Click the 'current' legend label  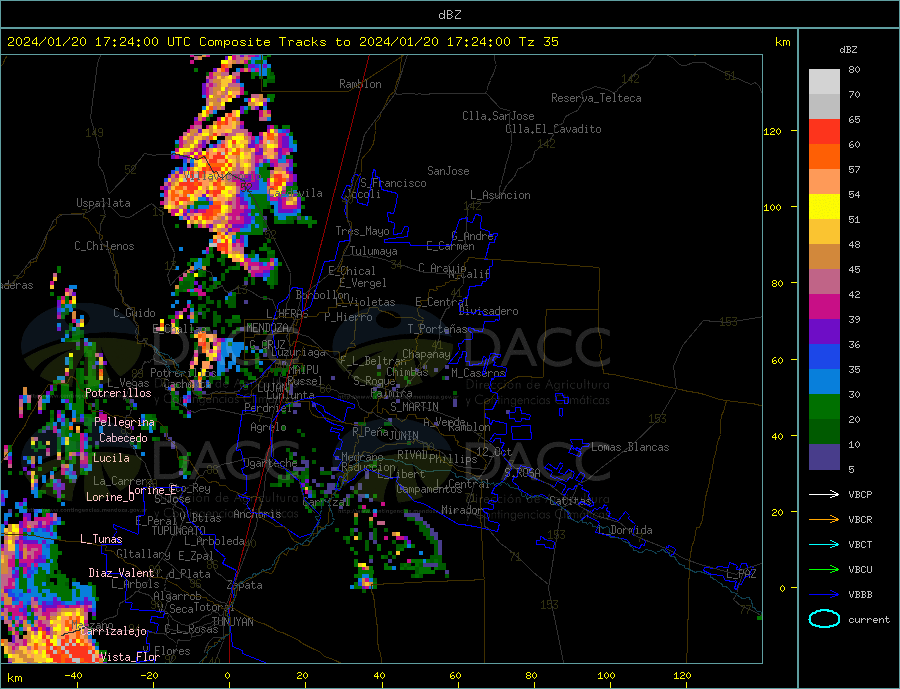869,620
